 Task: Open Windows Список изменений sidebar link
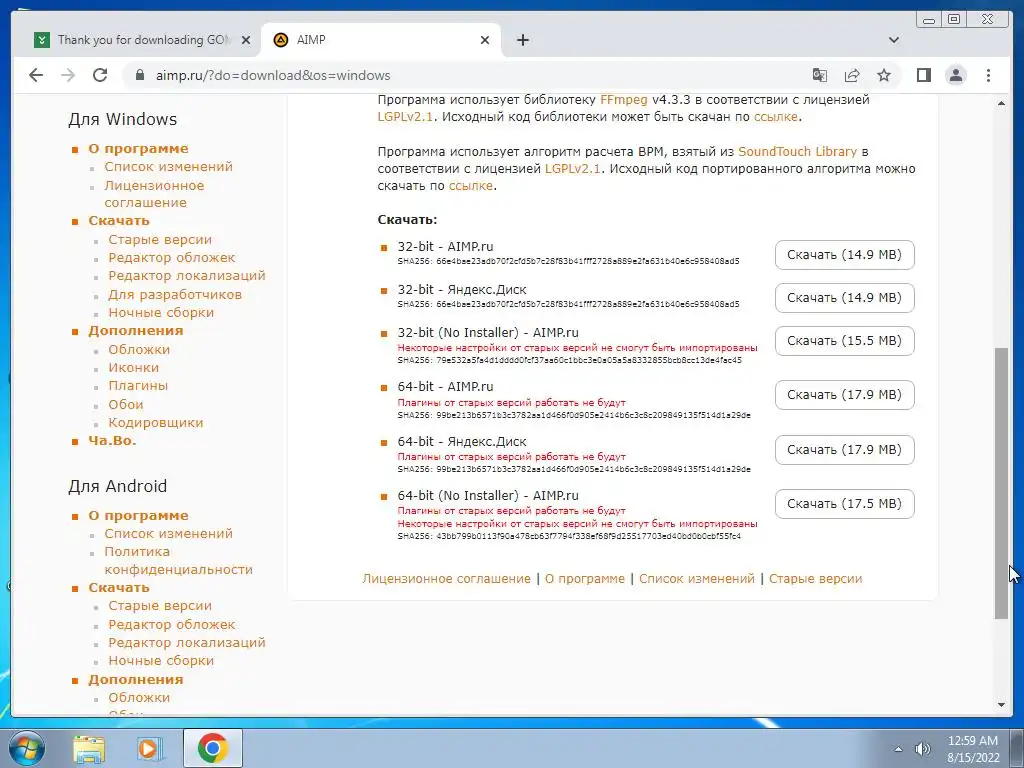pos(168,167)
